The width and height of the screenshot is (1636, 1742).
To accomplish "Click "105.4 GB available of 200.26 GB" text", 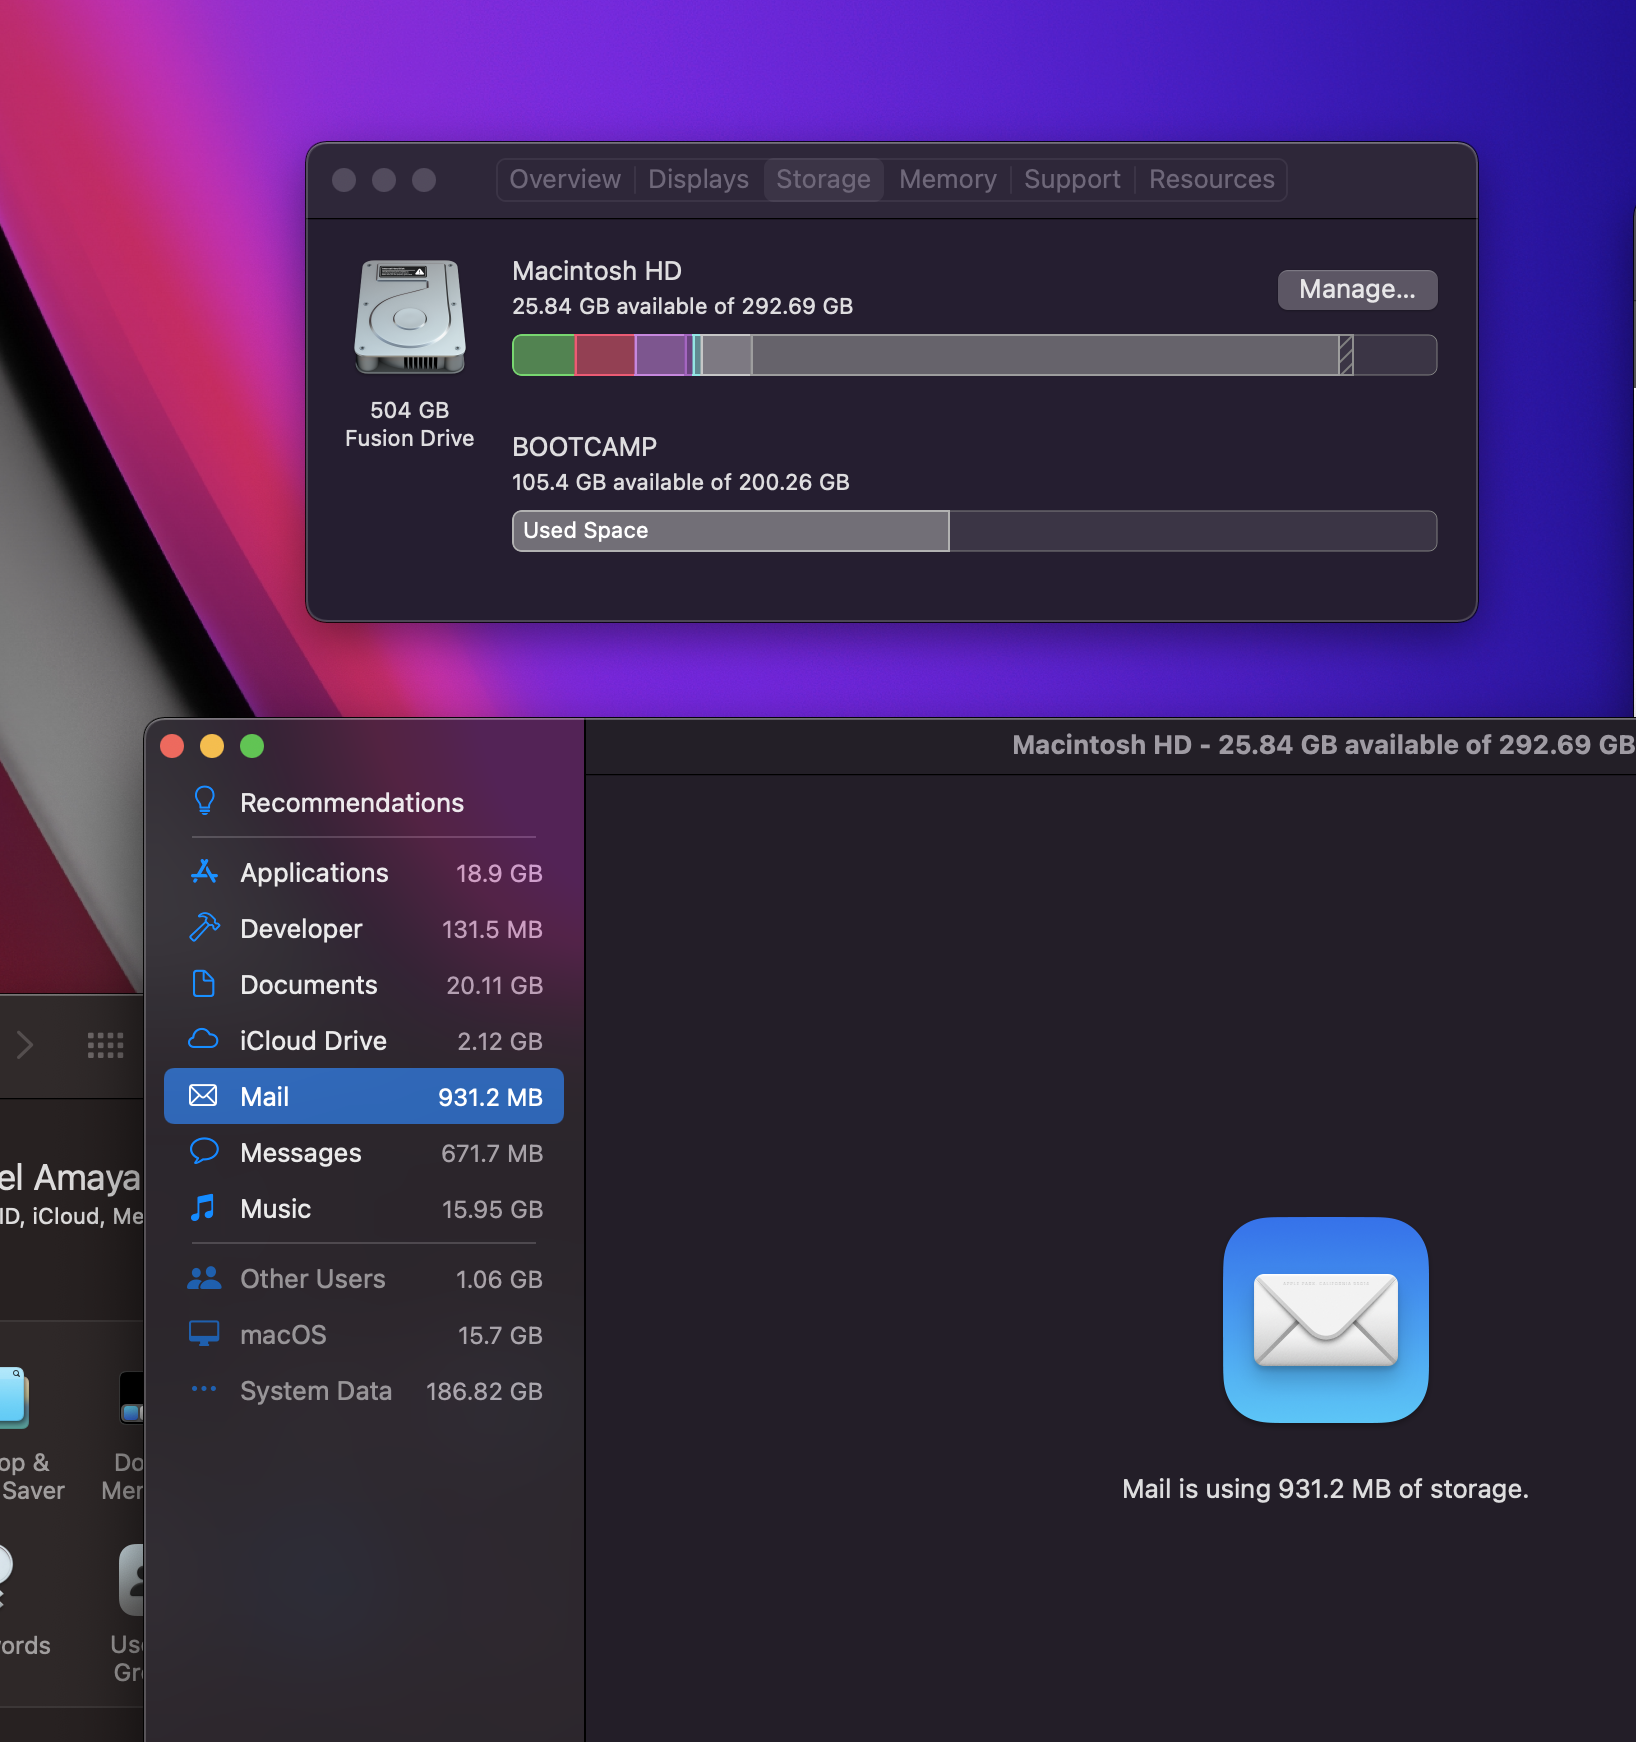I will click(681, 482).
